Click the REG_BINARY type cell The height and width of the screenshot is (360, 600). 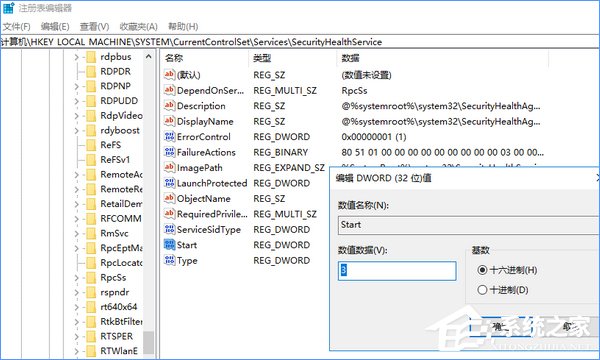pyautogui.click(x=280, y=152)
